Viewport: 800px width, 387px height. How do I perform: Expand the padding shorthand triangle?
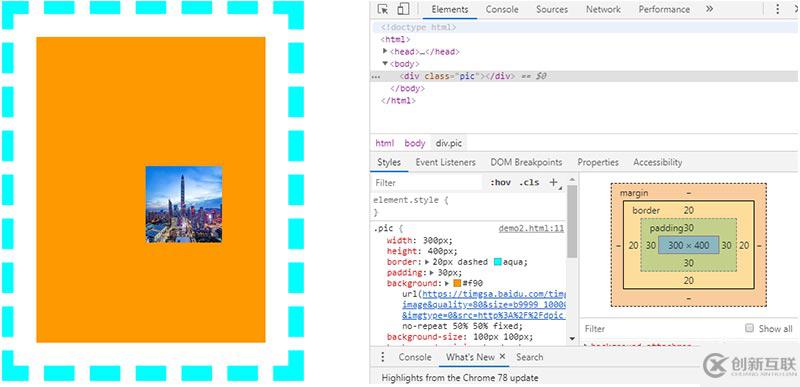(433, 272)
